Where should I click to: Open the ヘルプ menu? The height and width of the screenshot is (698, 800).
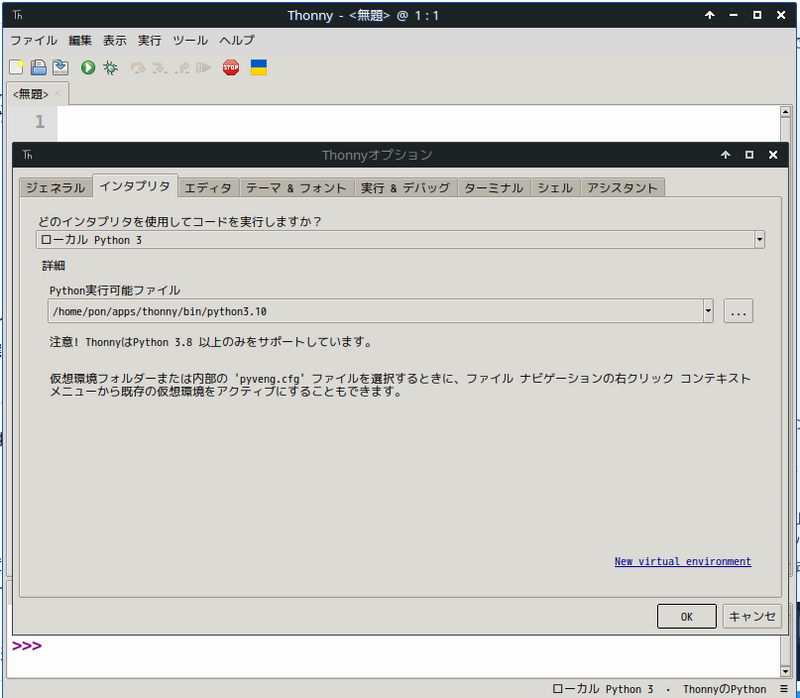(237, 40)
